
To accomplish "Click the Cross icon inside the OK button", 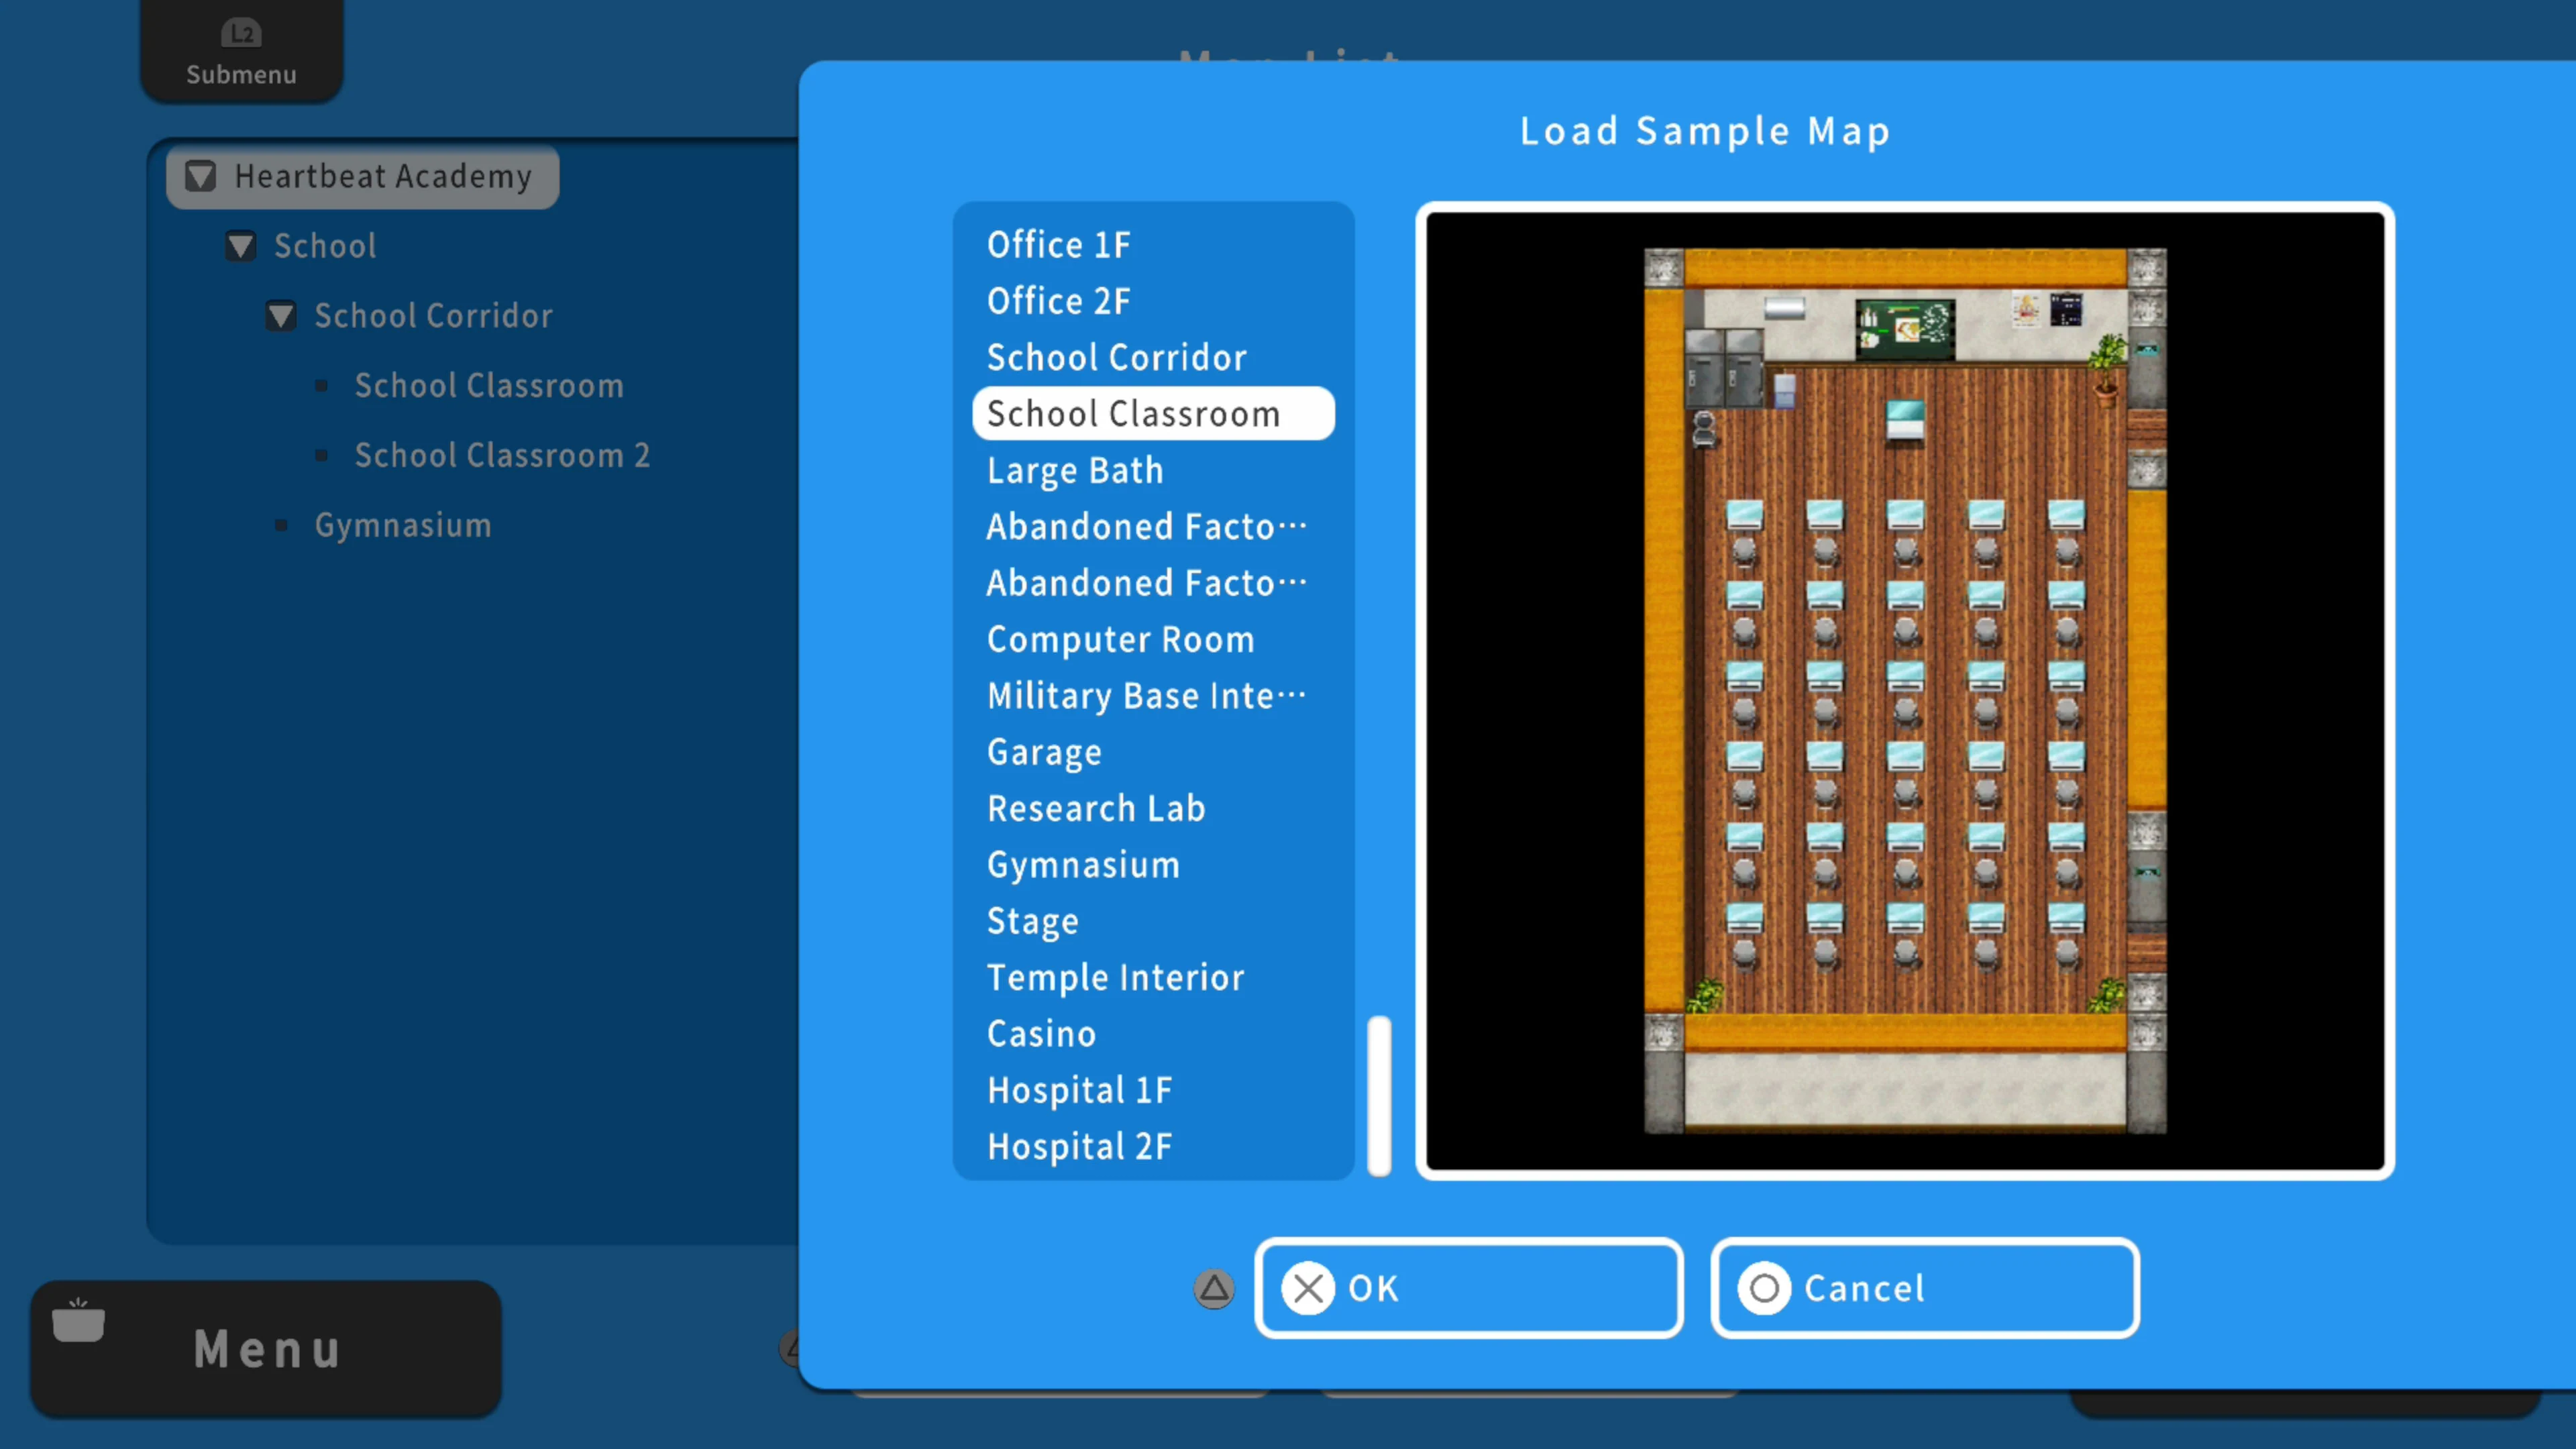I will [x=1307, y=1288].
